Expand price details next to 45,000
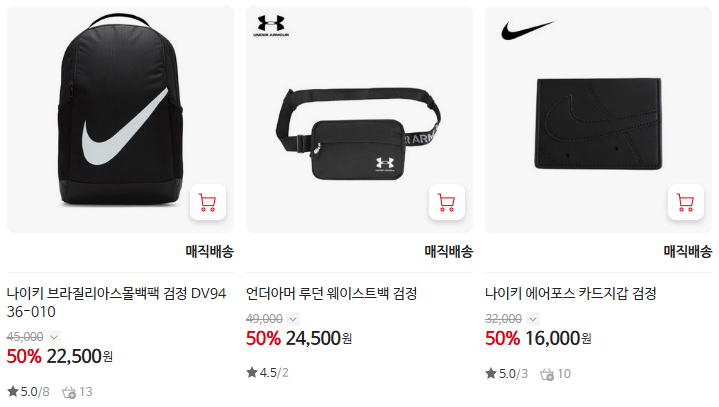The width and height of the screenshot is (719, 407). (x=54, y=337)
